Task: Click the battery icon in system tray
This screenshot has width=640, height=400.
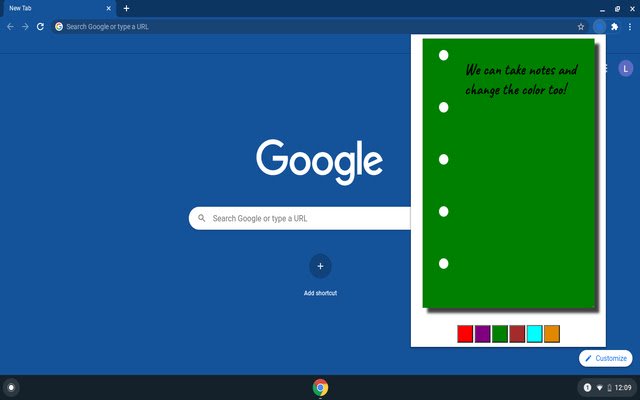Action: pyautogui.click(x=609, y=388)
